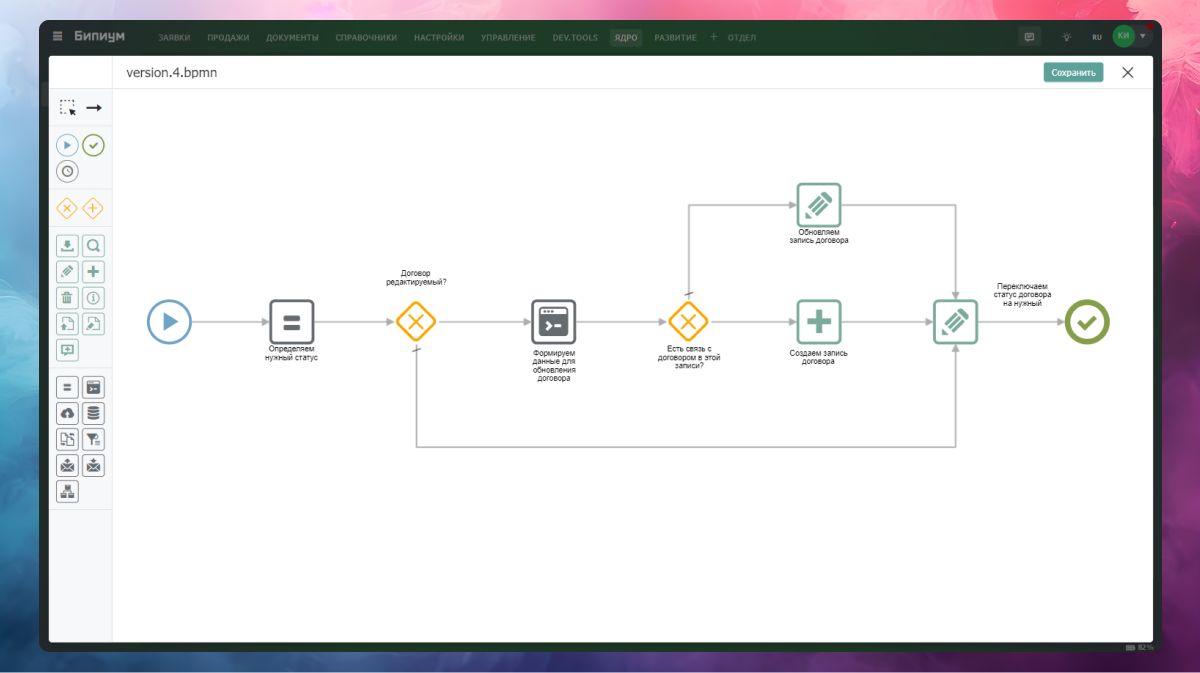
Task: Select the 'Формируем данные для обновления договора' node
Action: [x=554, y=322]
